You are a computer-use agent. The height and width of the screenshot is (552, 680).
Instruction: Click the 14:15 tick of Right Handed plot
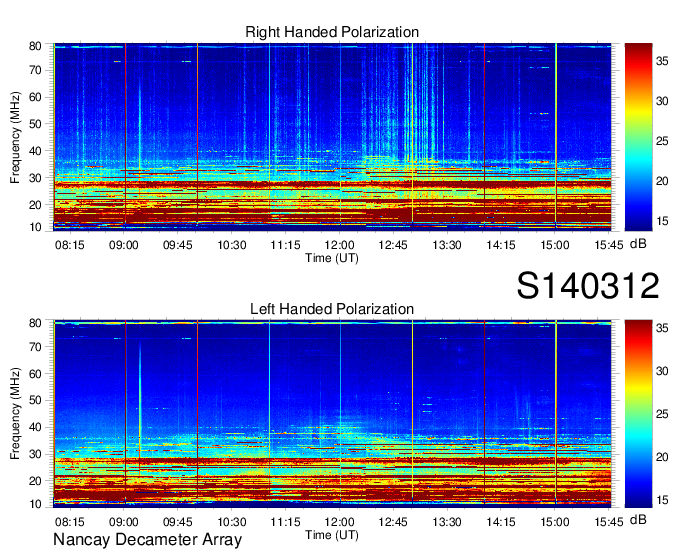(x=501, y=245)
